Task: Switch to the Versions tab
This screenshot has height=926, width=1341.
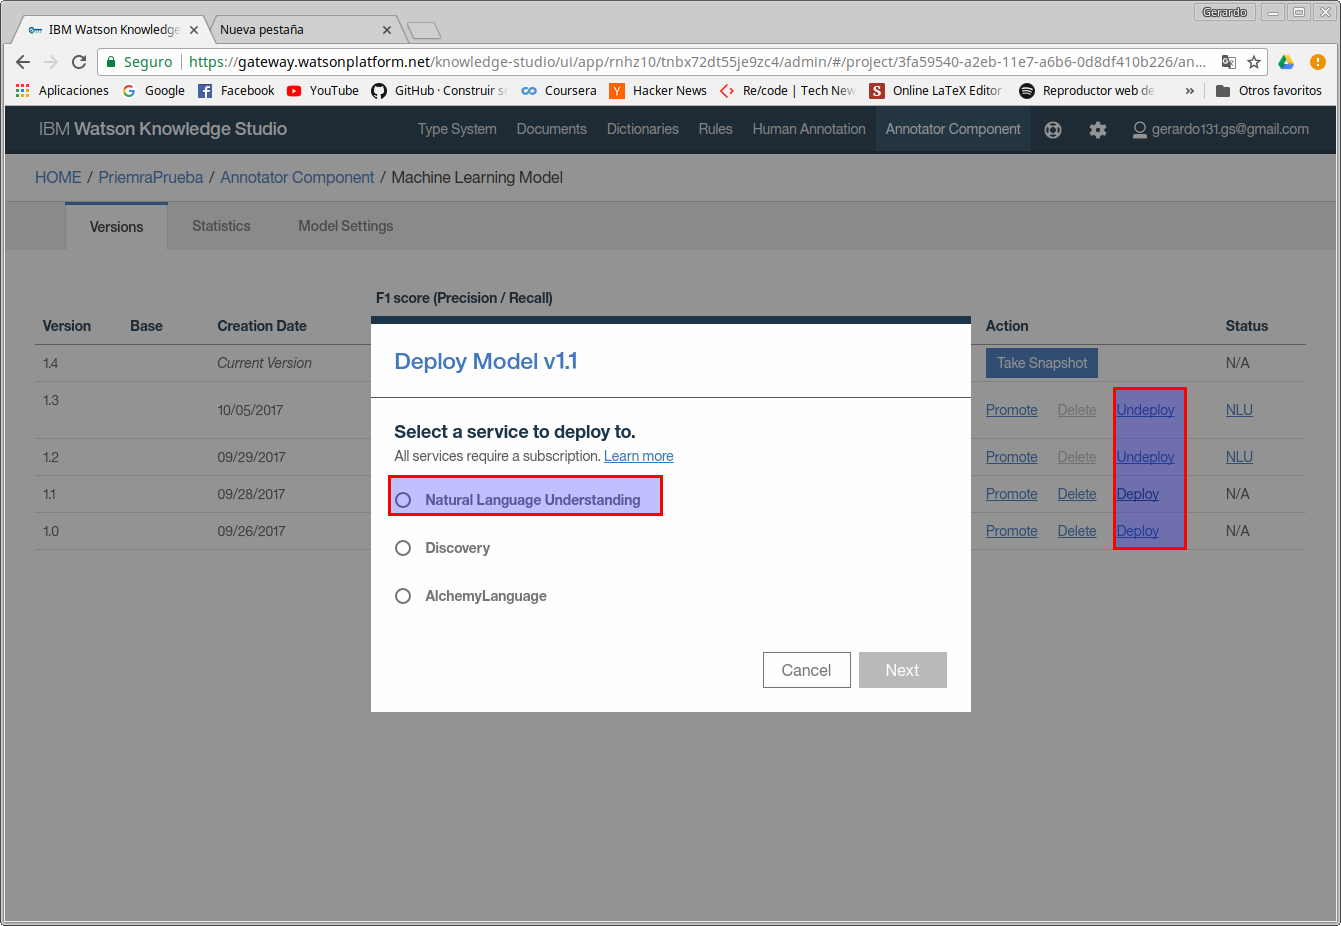Action: coord(116,227)
